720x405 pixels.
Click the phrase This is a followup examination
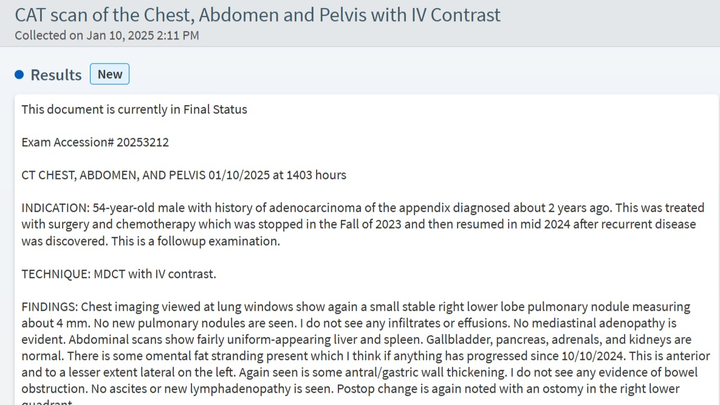196,241
